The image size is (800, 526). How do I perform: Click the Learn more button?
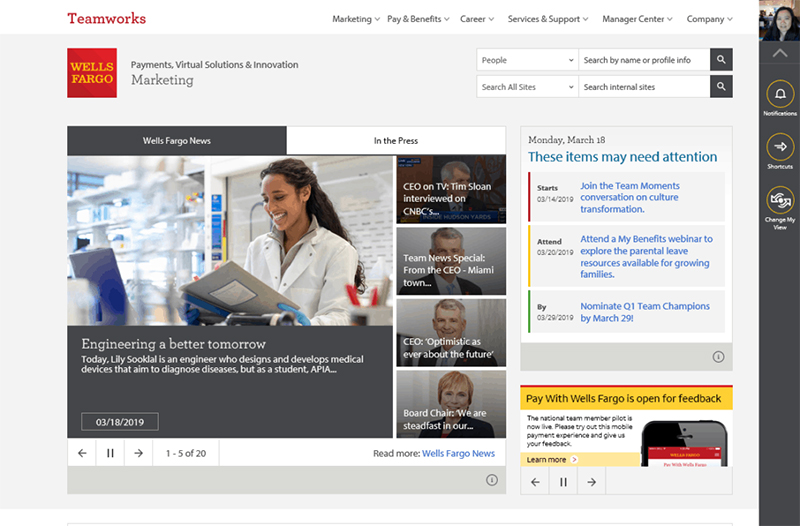click(551, 460)
